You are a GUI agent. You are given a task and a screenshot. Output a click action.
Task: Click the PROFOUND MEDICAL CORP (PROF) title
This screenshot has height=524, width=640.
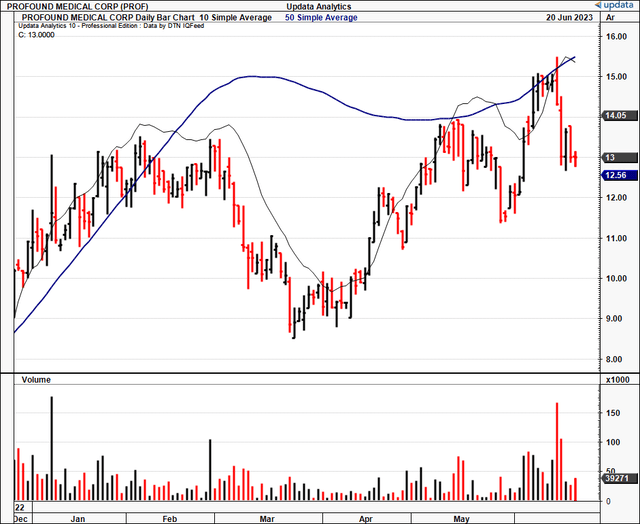[x=78, y=7]
